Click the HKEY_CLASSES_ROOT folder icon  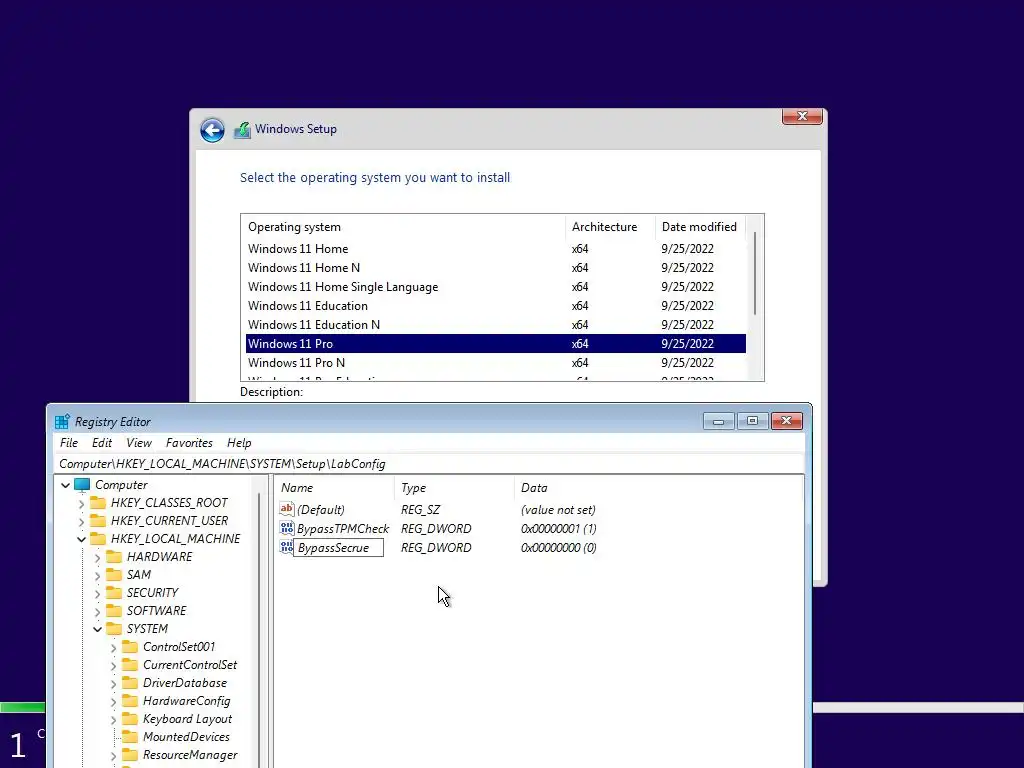98,503
